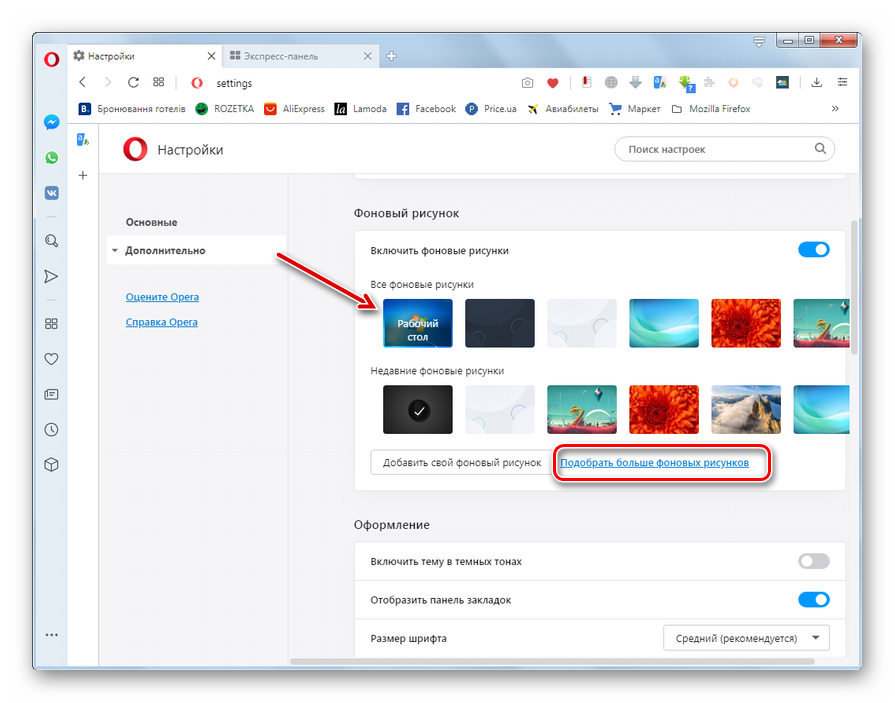895x703 pixels.
Task: Reload the page with the refresh button
Action: [133, 83]
